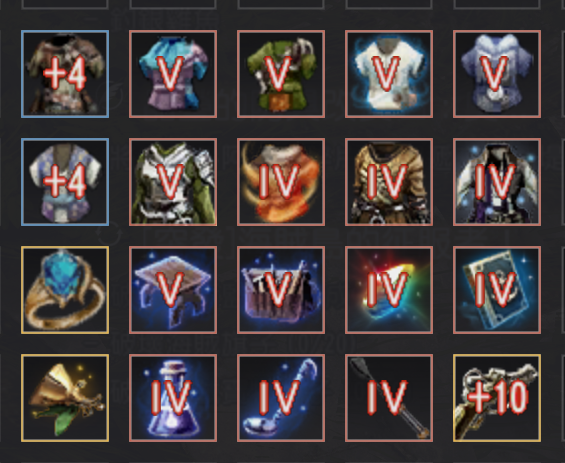565x463 pixels.
Task: Click the blue gemstone gold ring
Action: pos(65,290)
